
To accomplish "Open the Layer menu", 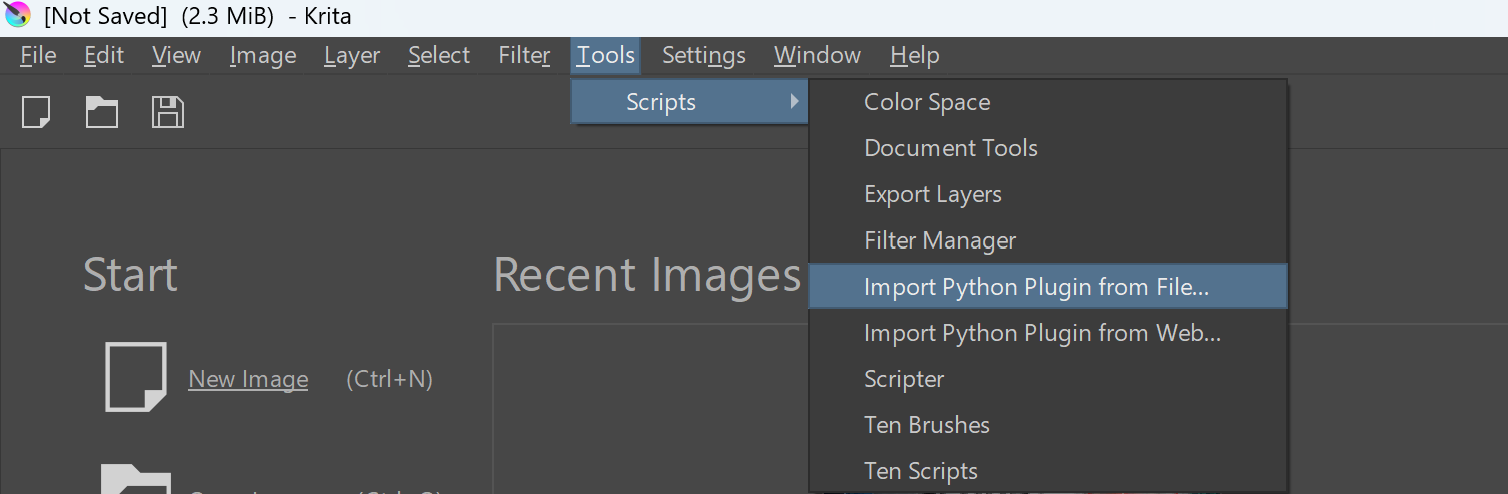I will pyautogui.click(x=352, y=55).
